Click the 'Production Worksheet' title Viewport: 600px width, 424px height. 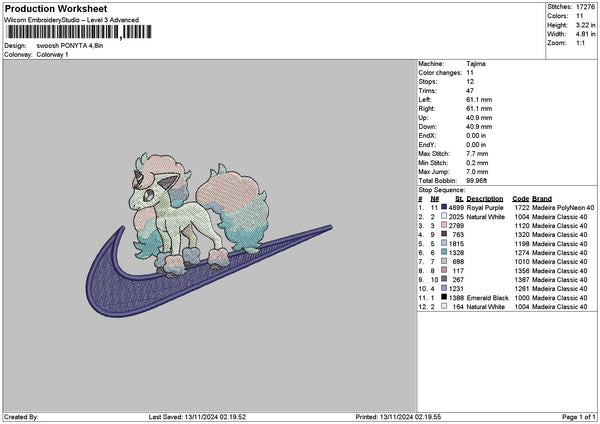(56, 8)
